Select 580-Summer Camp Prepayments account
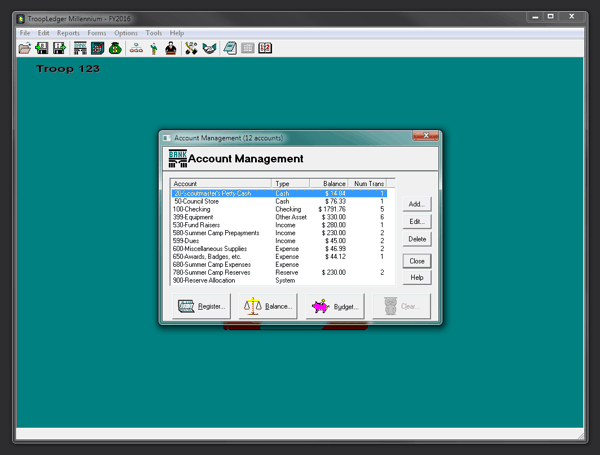The width and height of the screenshot is (600, 455). [279, 233]
